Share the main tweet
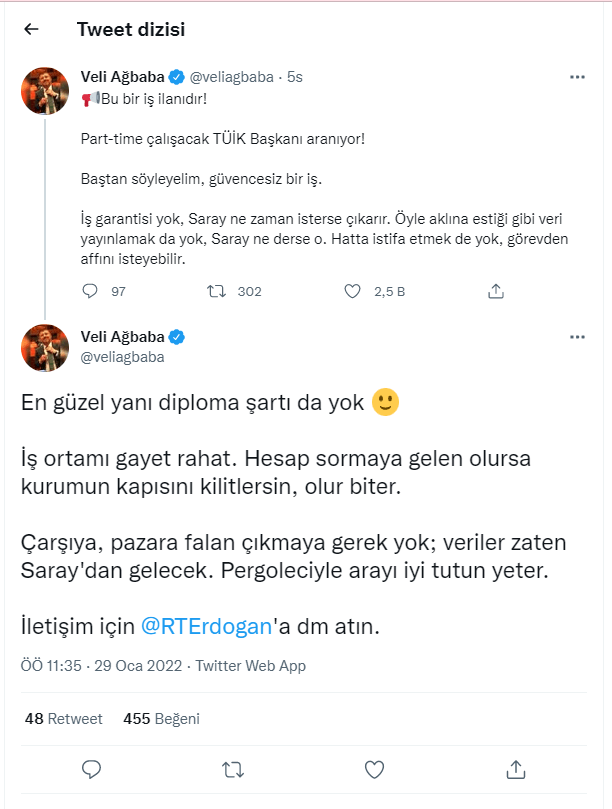This screenshot has width=612, height=809. [516, 769]
